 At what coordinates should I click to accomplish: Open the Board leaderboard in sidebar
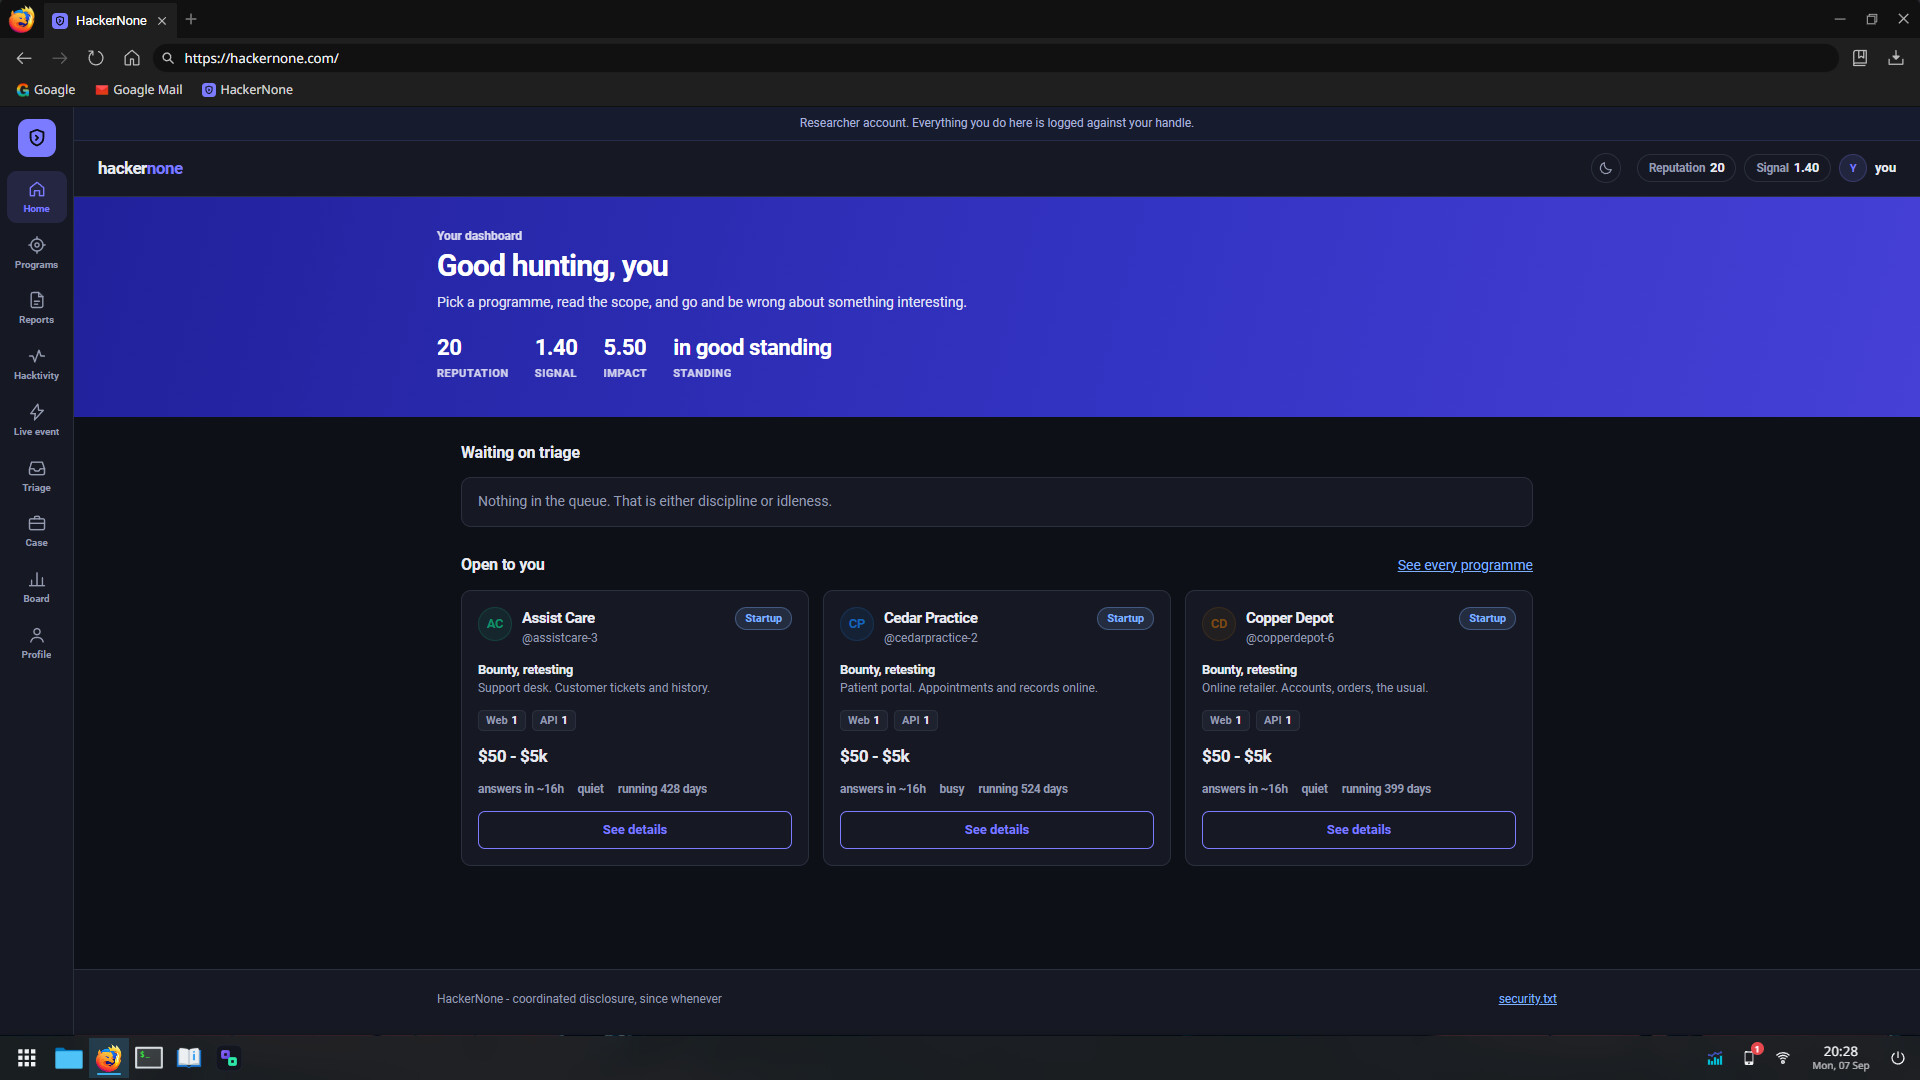(37, 587)
